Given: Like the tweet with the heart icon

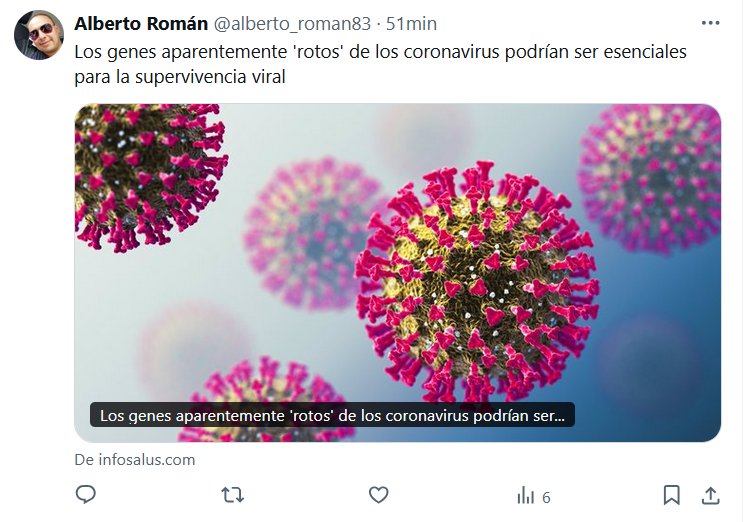Looking at the screenshot, I should coord(378,495).
